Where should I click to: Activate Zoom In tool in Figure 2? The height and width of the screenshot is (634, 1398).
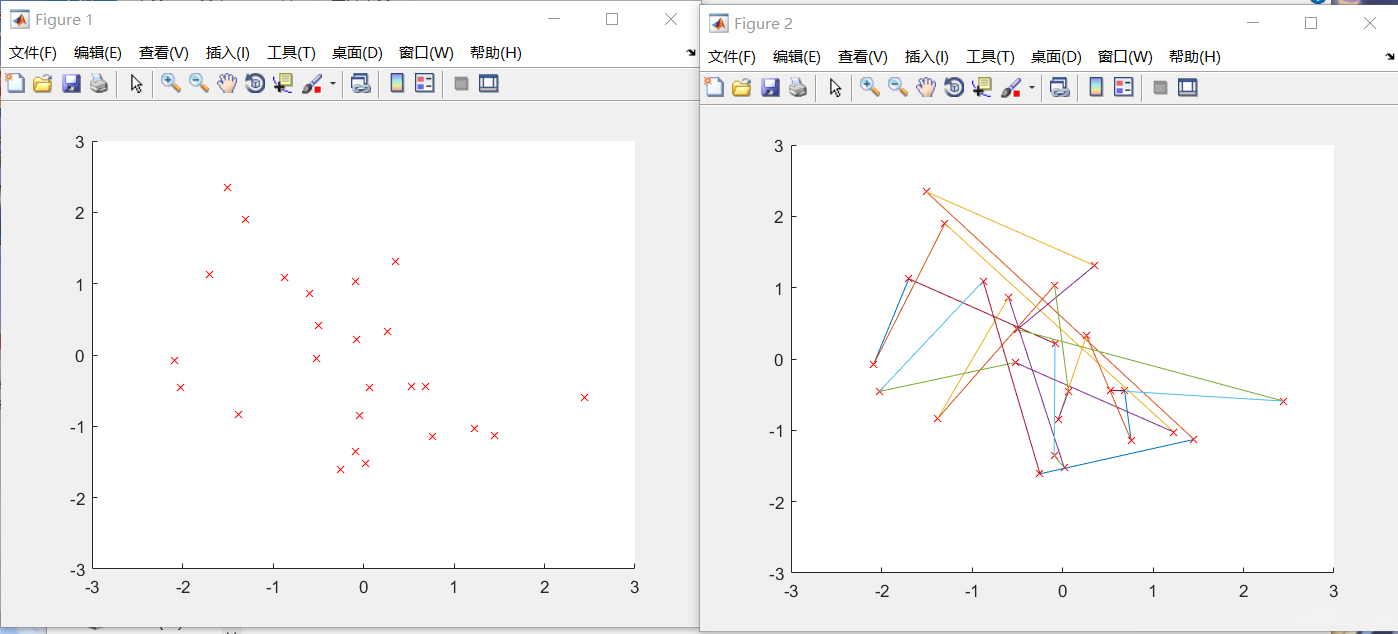tap(870, 88)
